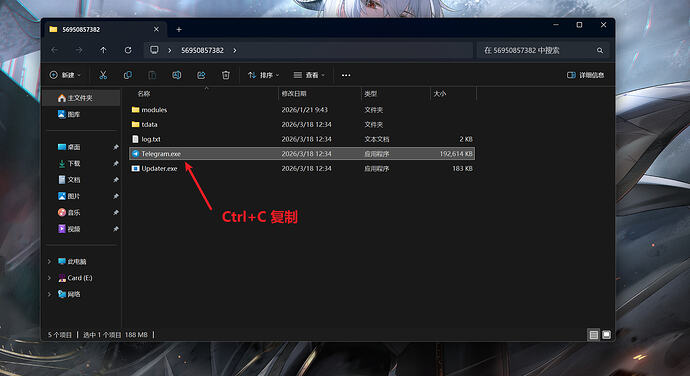This screenshot has width=690, height=376.
Task: Unpin 文档 Documents via its pin icon
Action: pyautogui.click(x=116, y=180)
